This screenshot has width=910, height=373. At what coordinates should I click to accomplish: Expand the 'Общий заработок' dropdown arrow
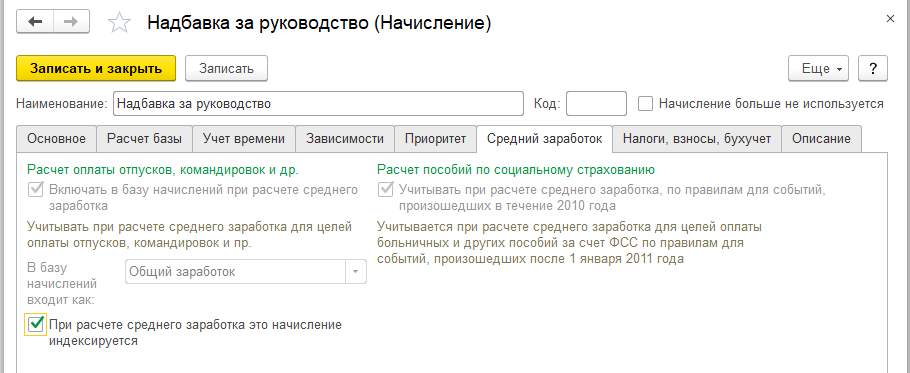tap(356, 272)
